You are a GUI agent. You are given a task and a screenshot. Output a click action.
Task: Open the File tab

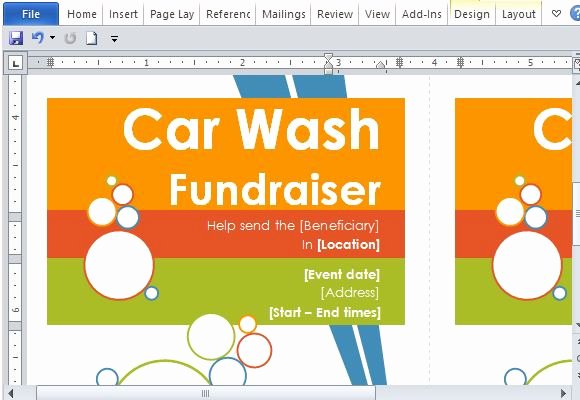tap(31, 14)
